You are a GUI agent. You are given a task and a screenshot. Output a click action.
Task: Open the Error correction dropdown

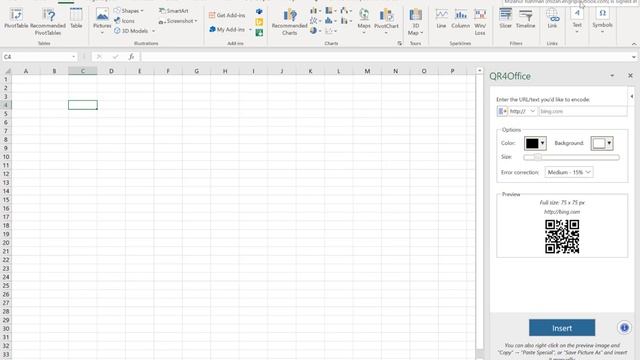click(x=568, y=172)
